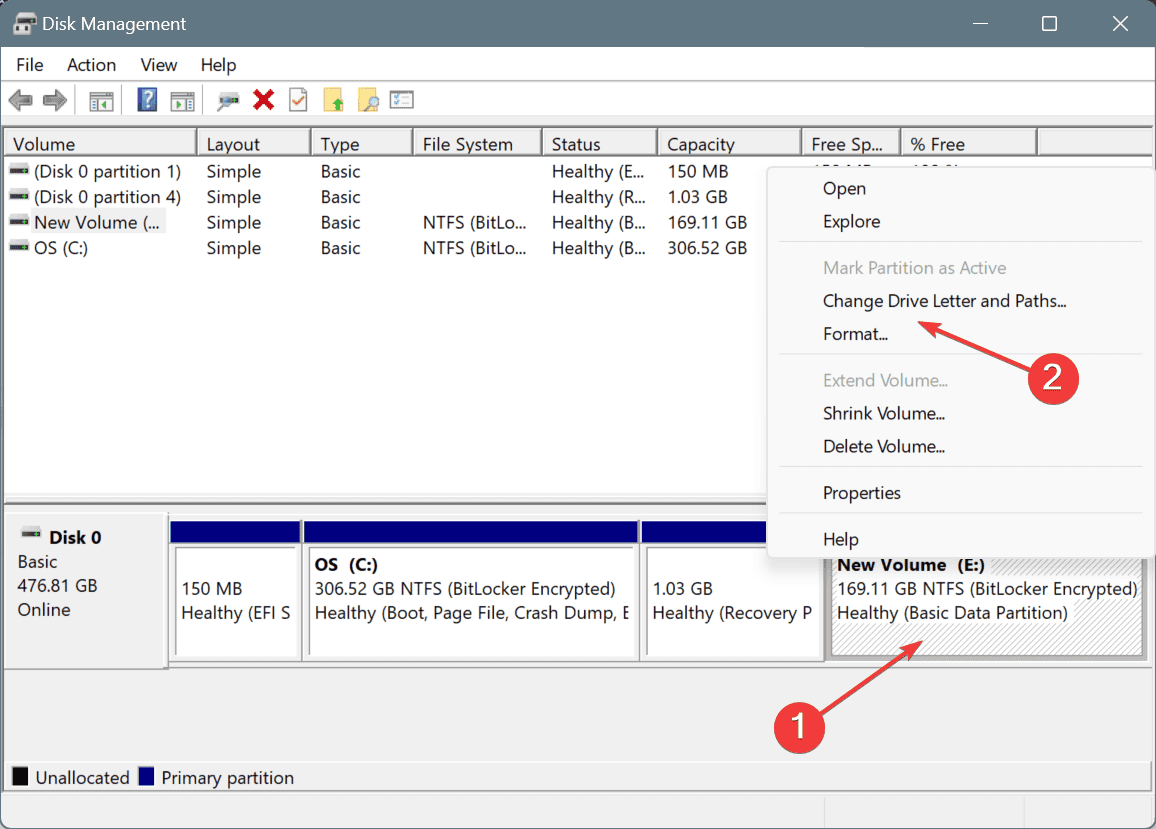Click the 1.03 GB capacity cell in list

tap(697, 197)
